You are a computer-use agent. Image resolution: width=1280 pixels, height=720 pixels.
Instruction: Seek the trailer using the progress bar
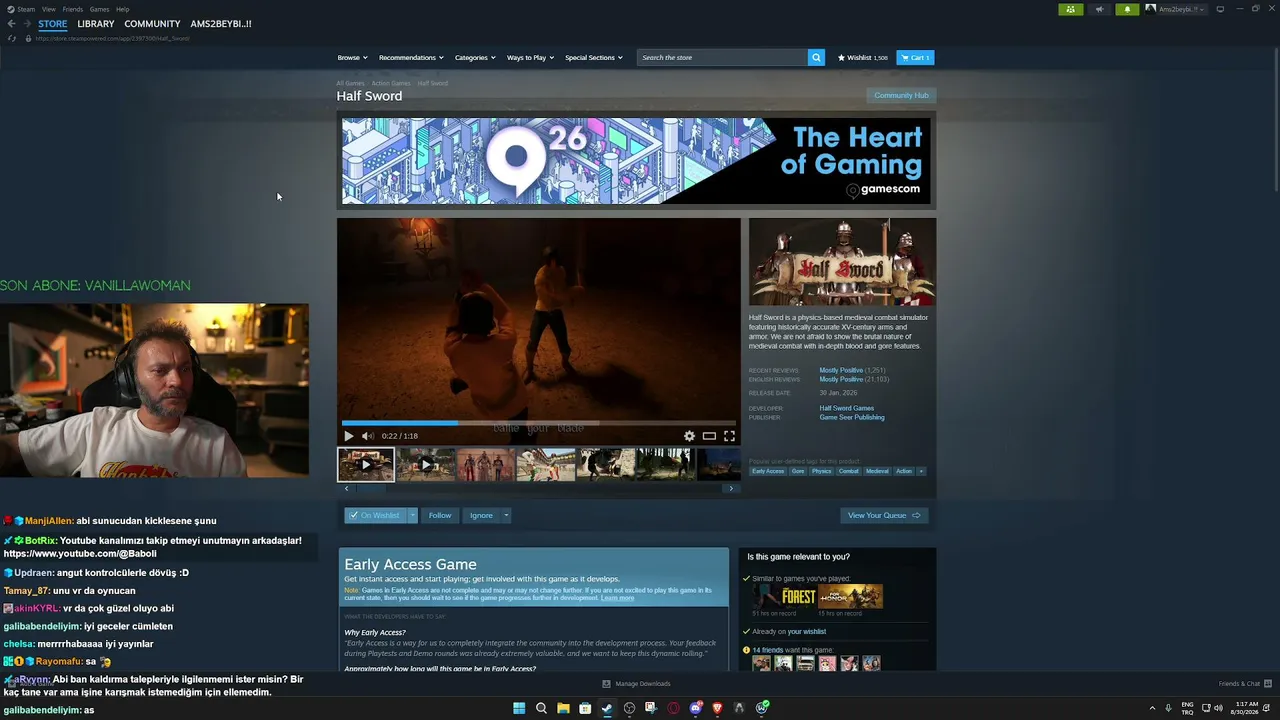[x=539, y=423]
